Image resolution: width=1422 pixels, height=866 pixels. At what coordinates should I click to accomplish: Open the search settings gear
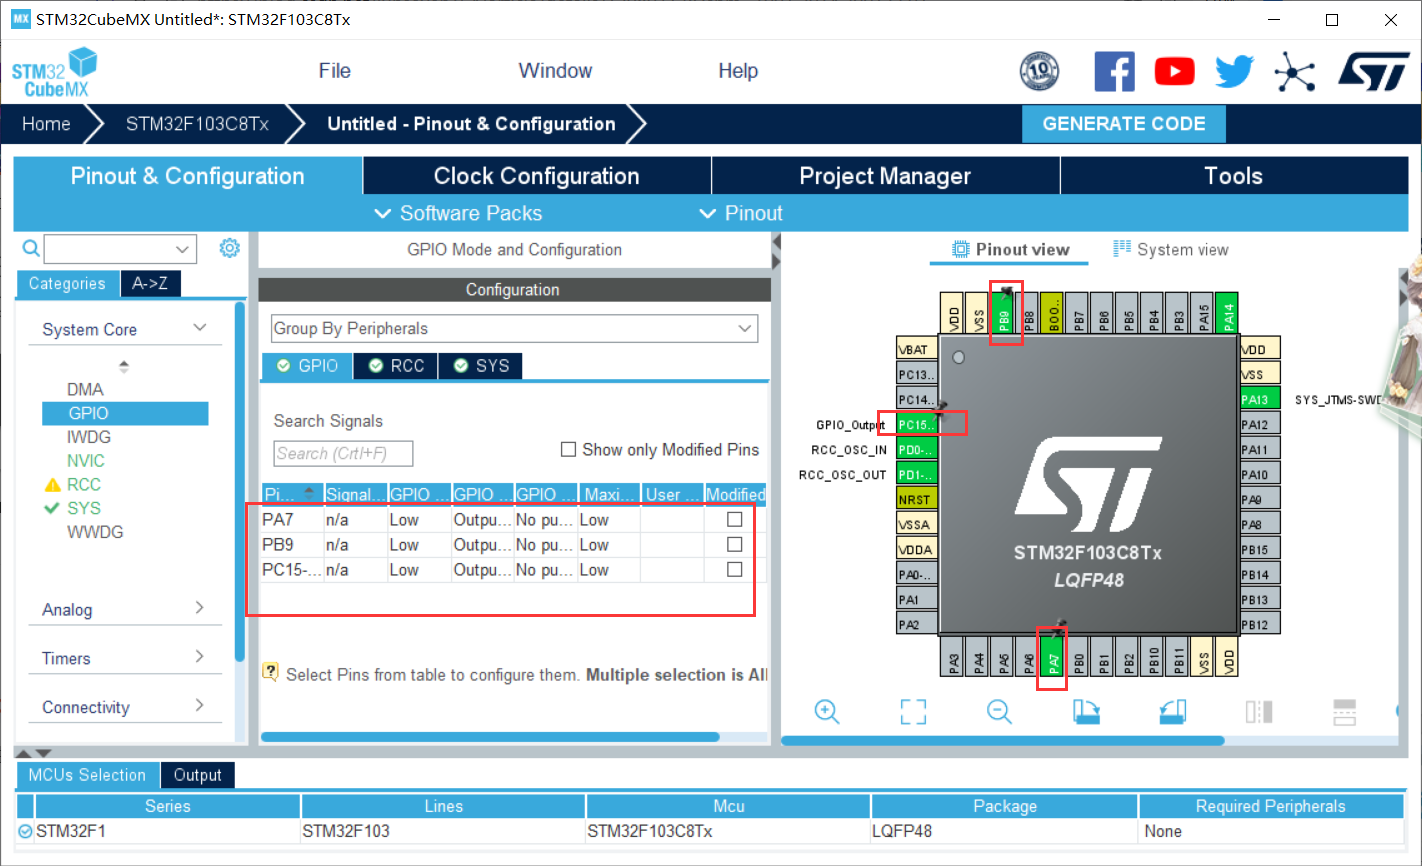pyautogui.click(x=229, y=248)
